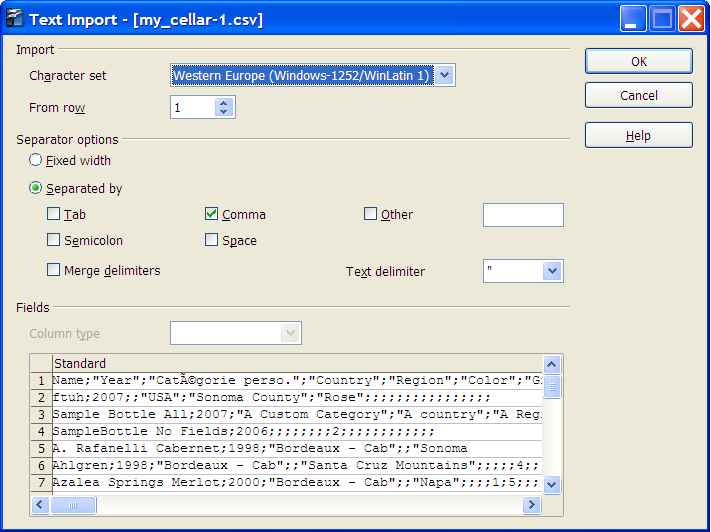Click preview row SampleBottle No Fields
The height and width of the screenshot is (532, 711).
tap(297, 431)
